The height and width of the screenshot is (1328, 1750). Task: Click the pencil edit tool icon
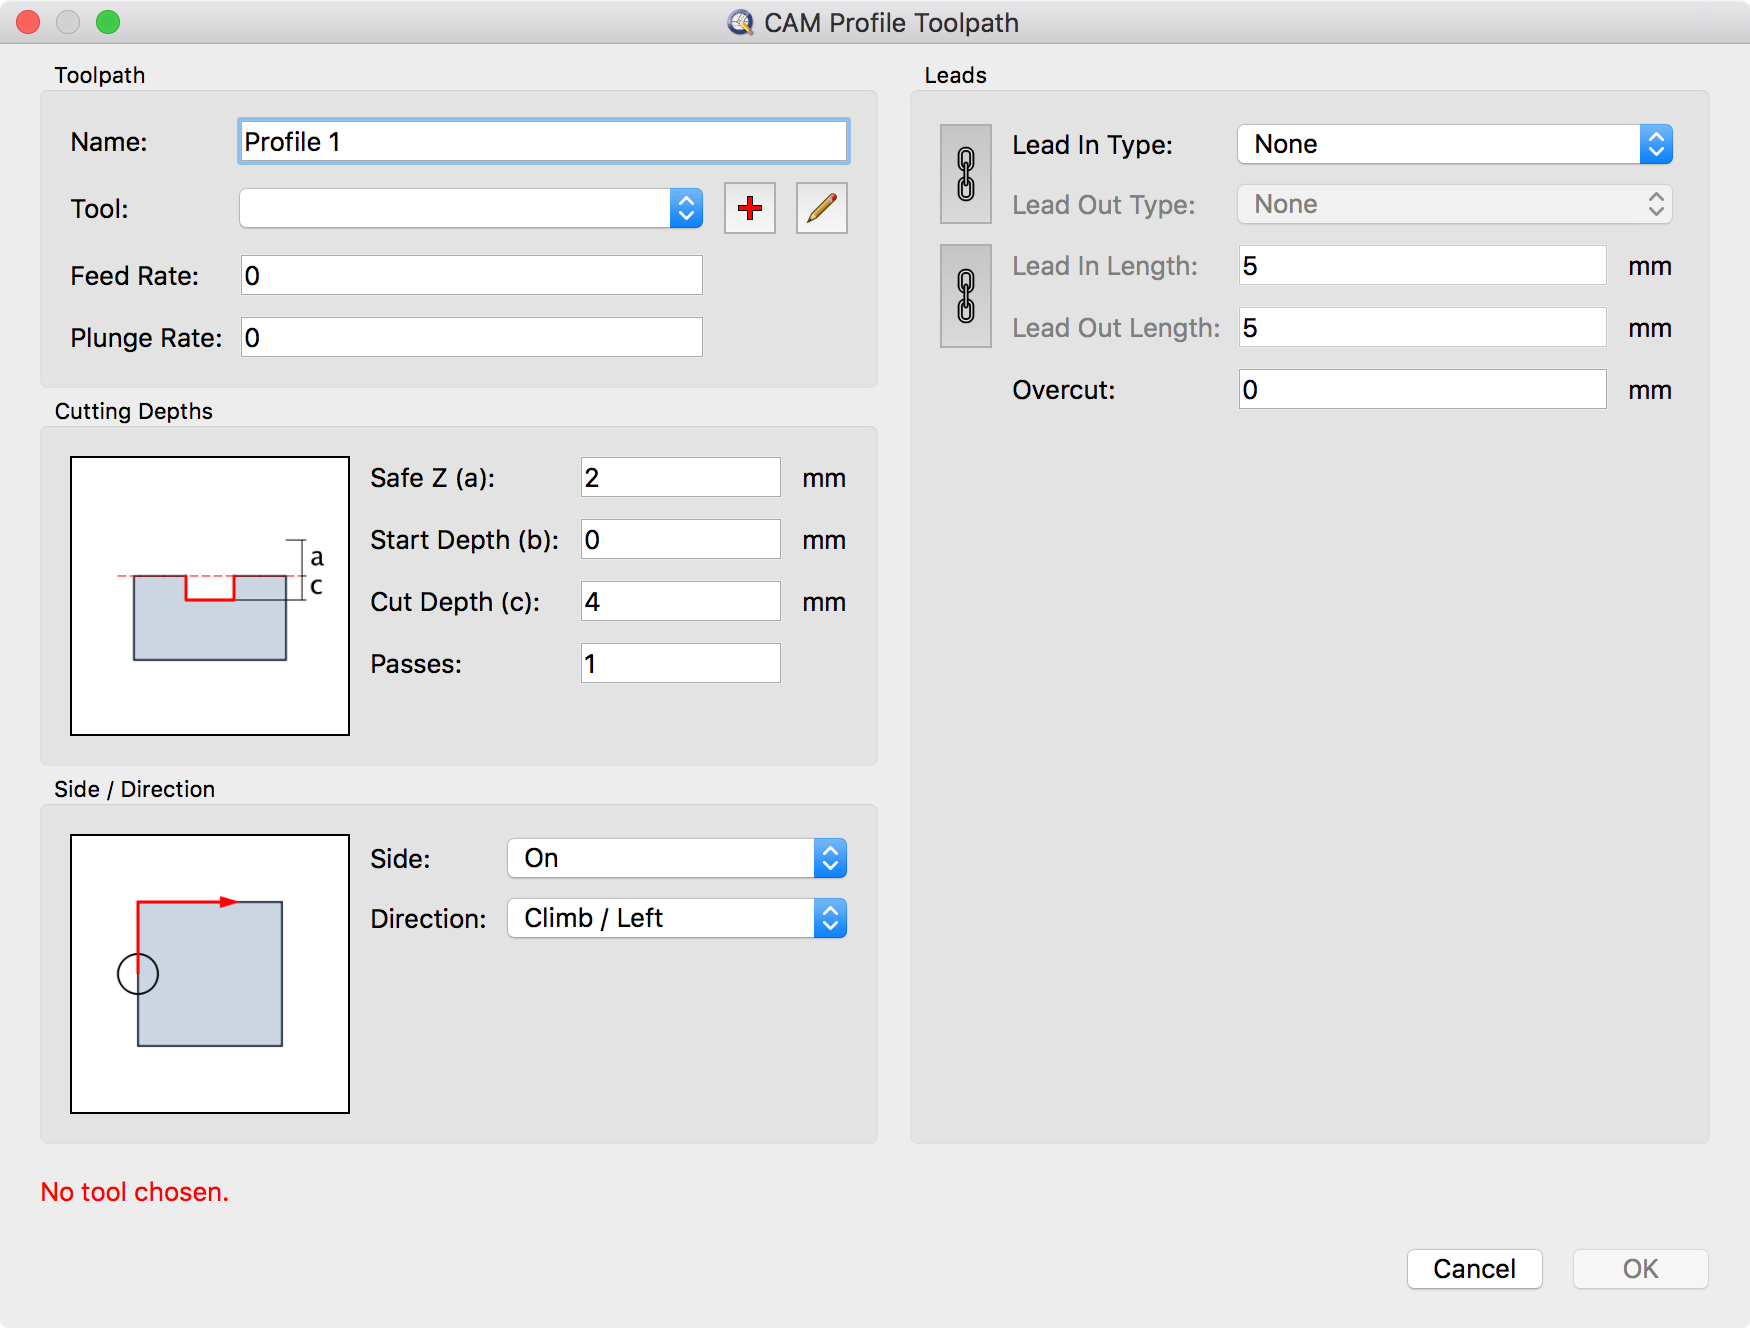pyautogui.click(x=821, y=208)
